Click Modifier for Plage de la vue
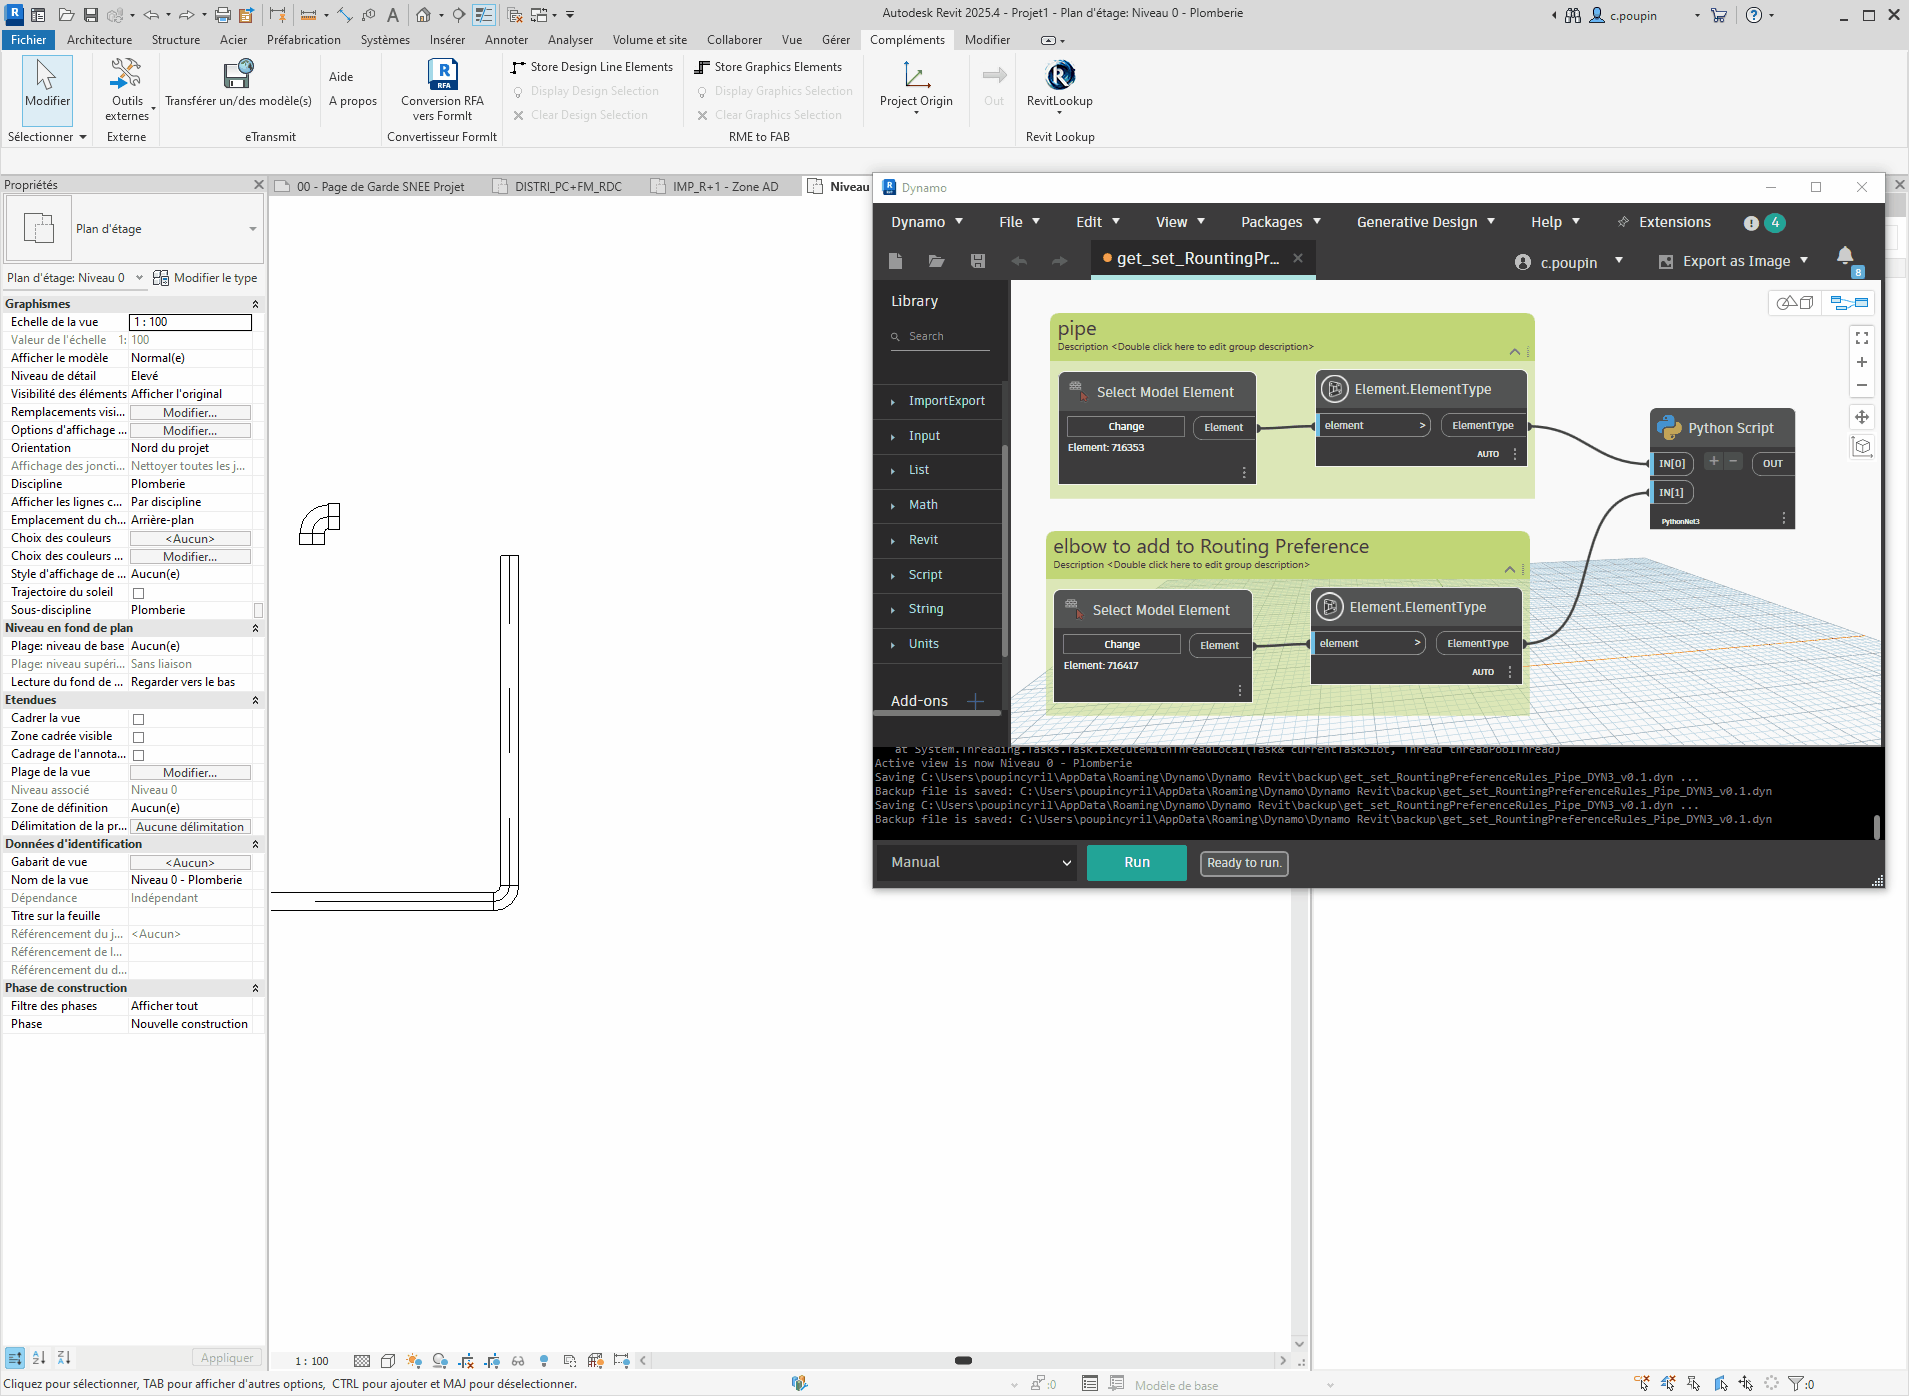Screen dimensions: 1909x1396 190,773
